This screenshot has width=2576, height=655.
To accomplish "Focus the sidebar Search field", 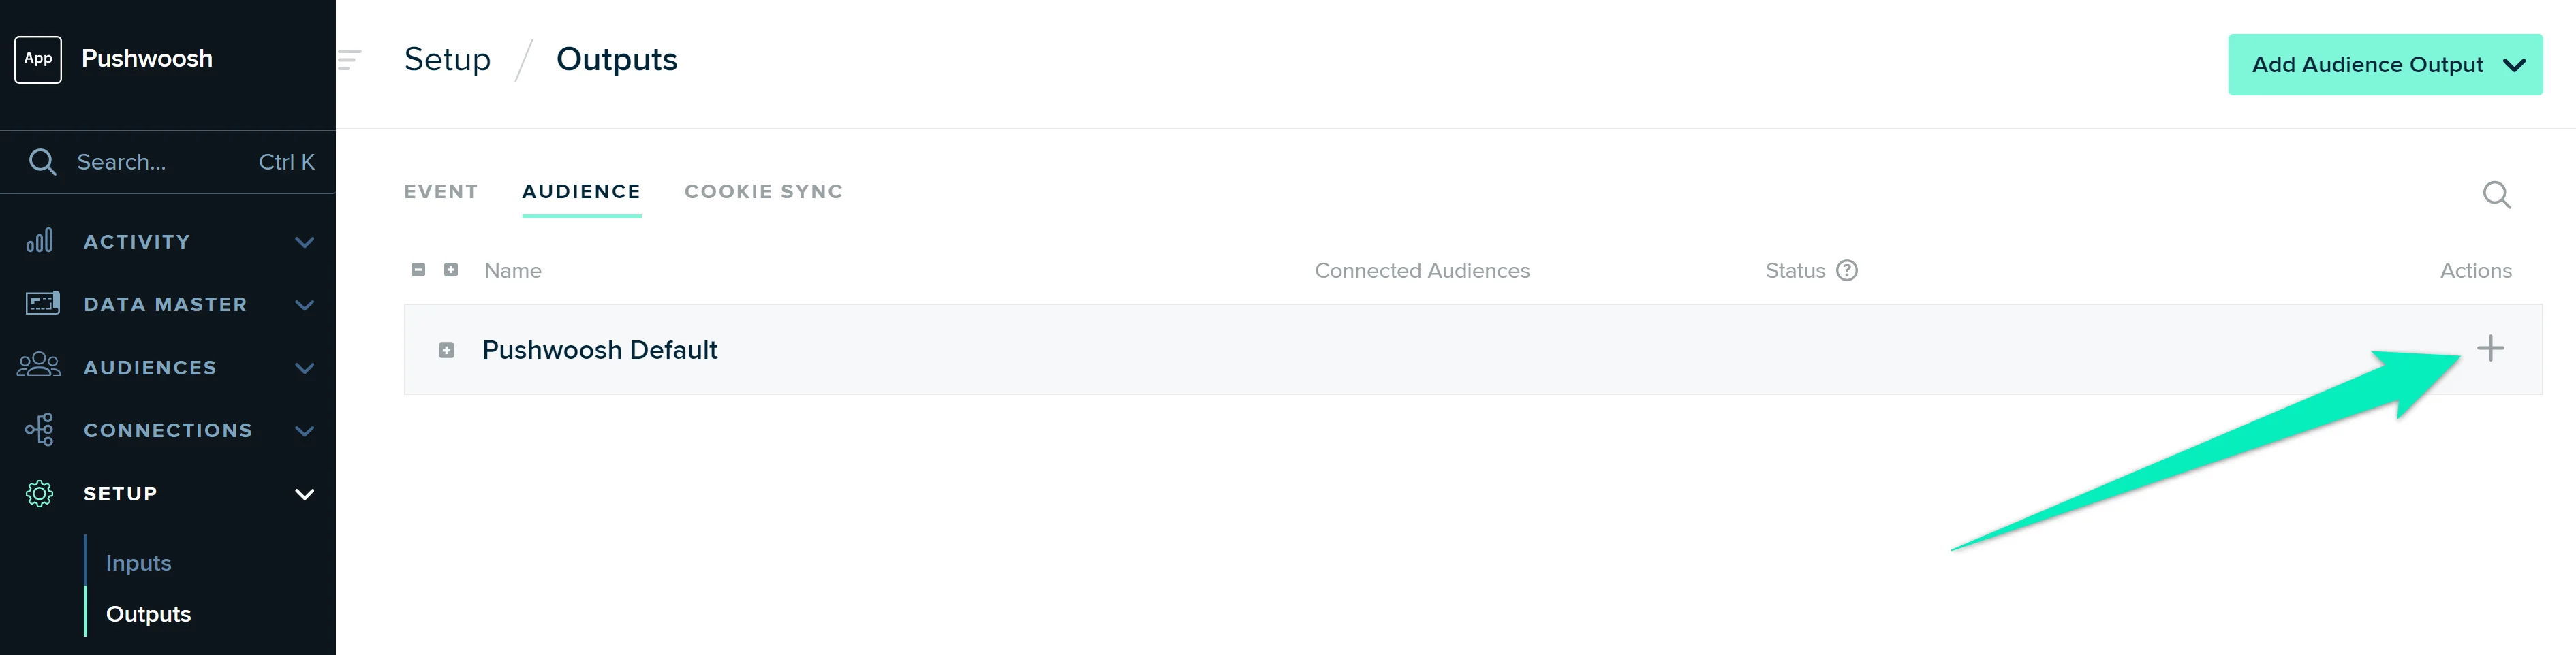I will click(160, 162).
